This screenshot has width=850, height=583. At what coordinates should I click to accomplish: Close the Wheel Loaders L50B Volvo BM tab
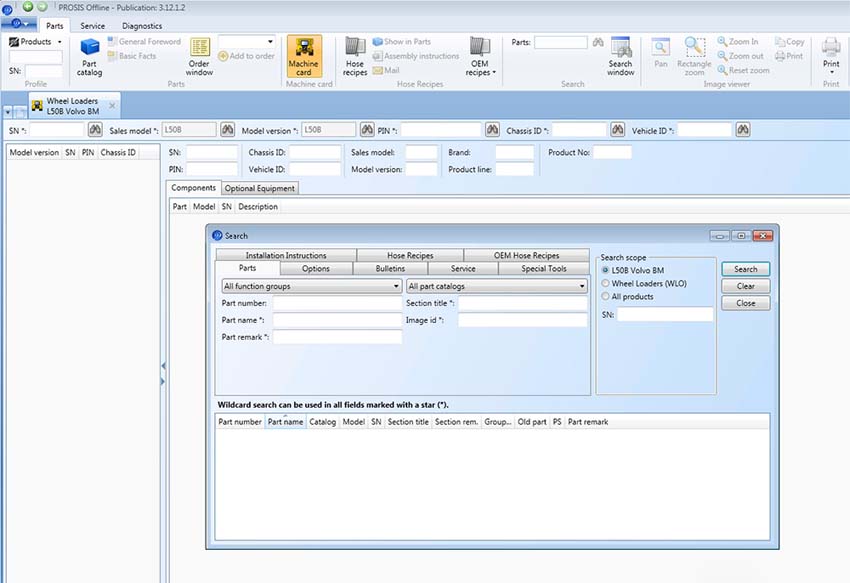[x=112, y=105]
